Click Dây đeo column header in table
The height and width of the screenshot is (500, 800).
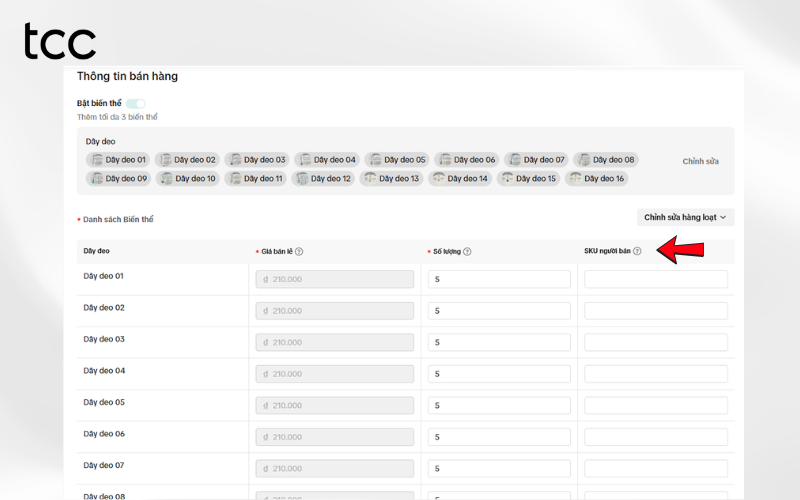click(96, 251)
